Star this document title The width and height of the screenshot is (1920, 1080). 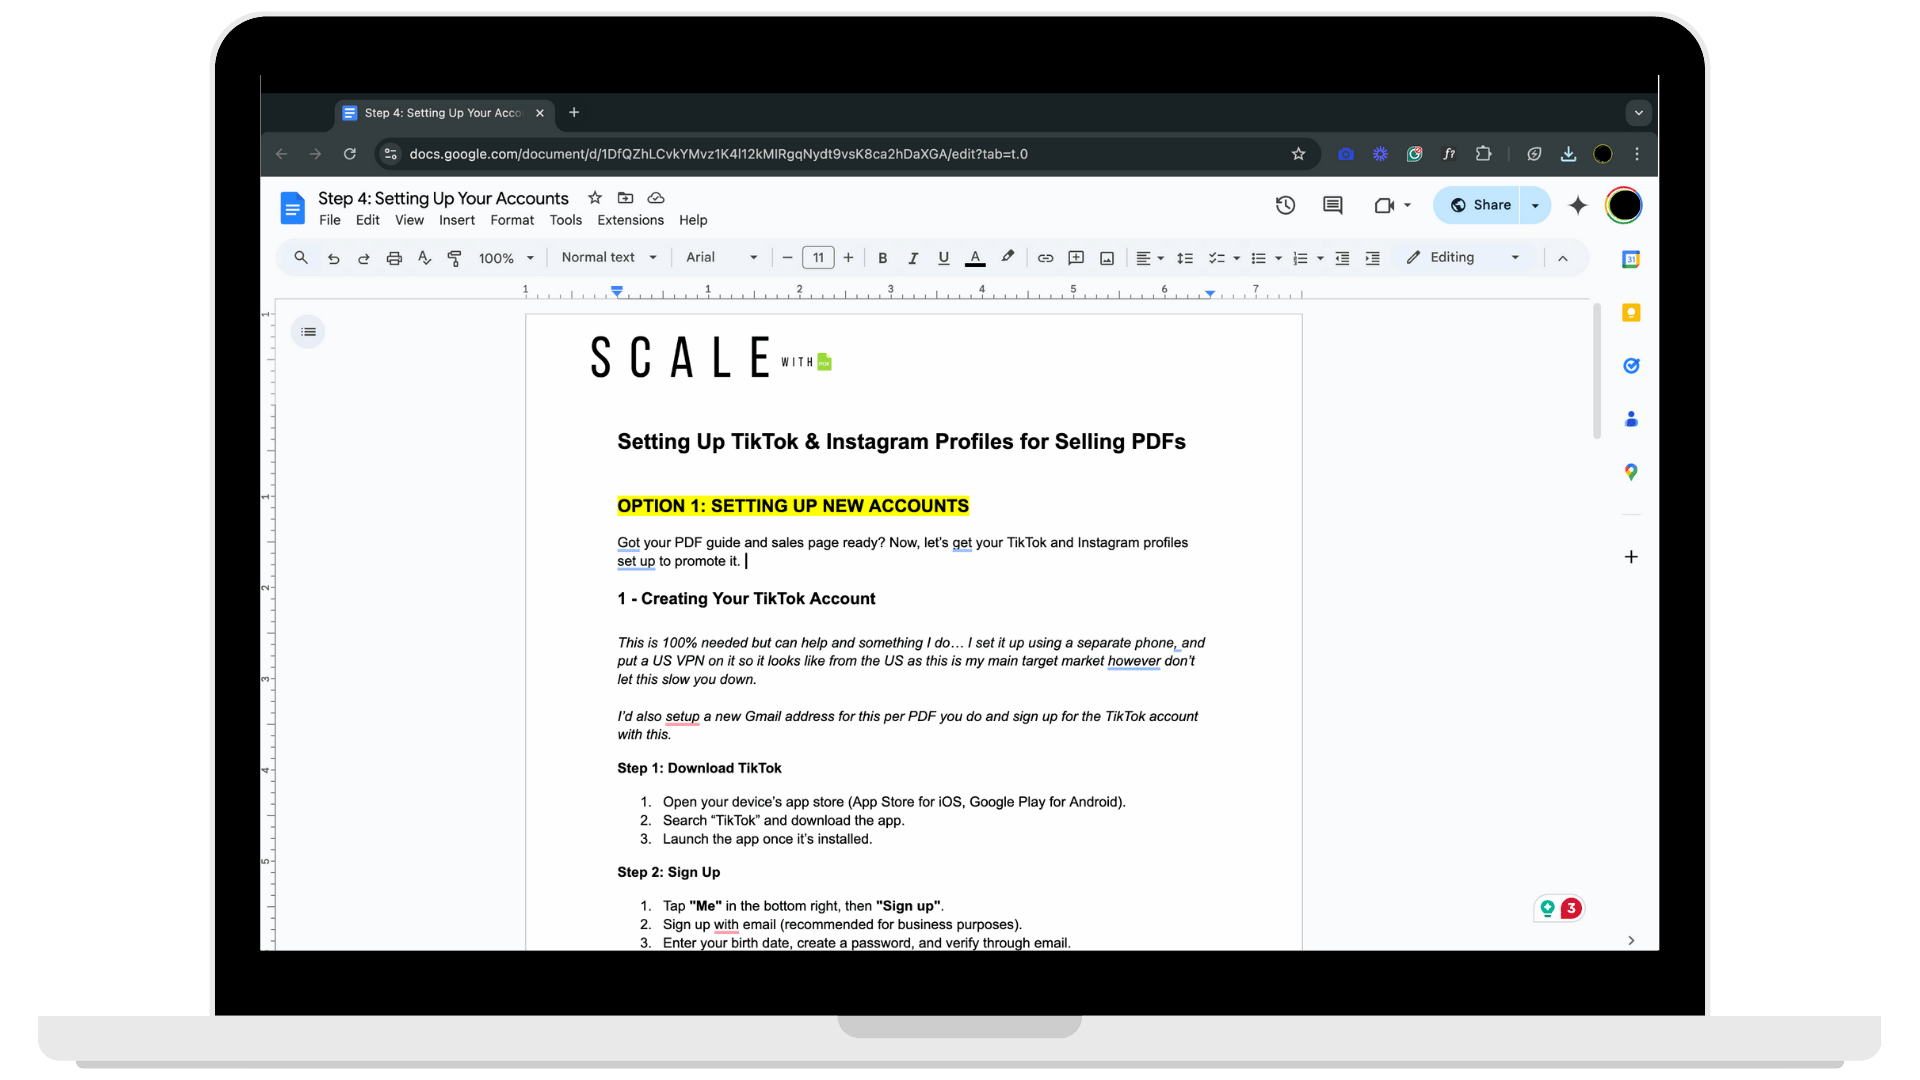(x=595, y=198)
